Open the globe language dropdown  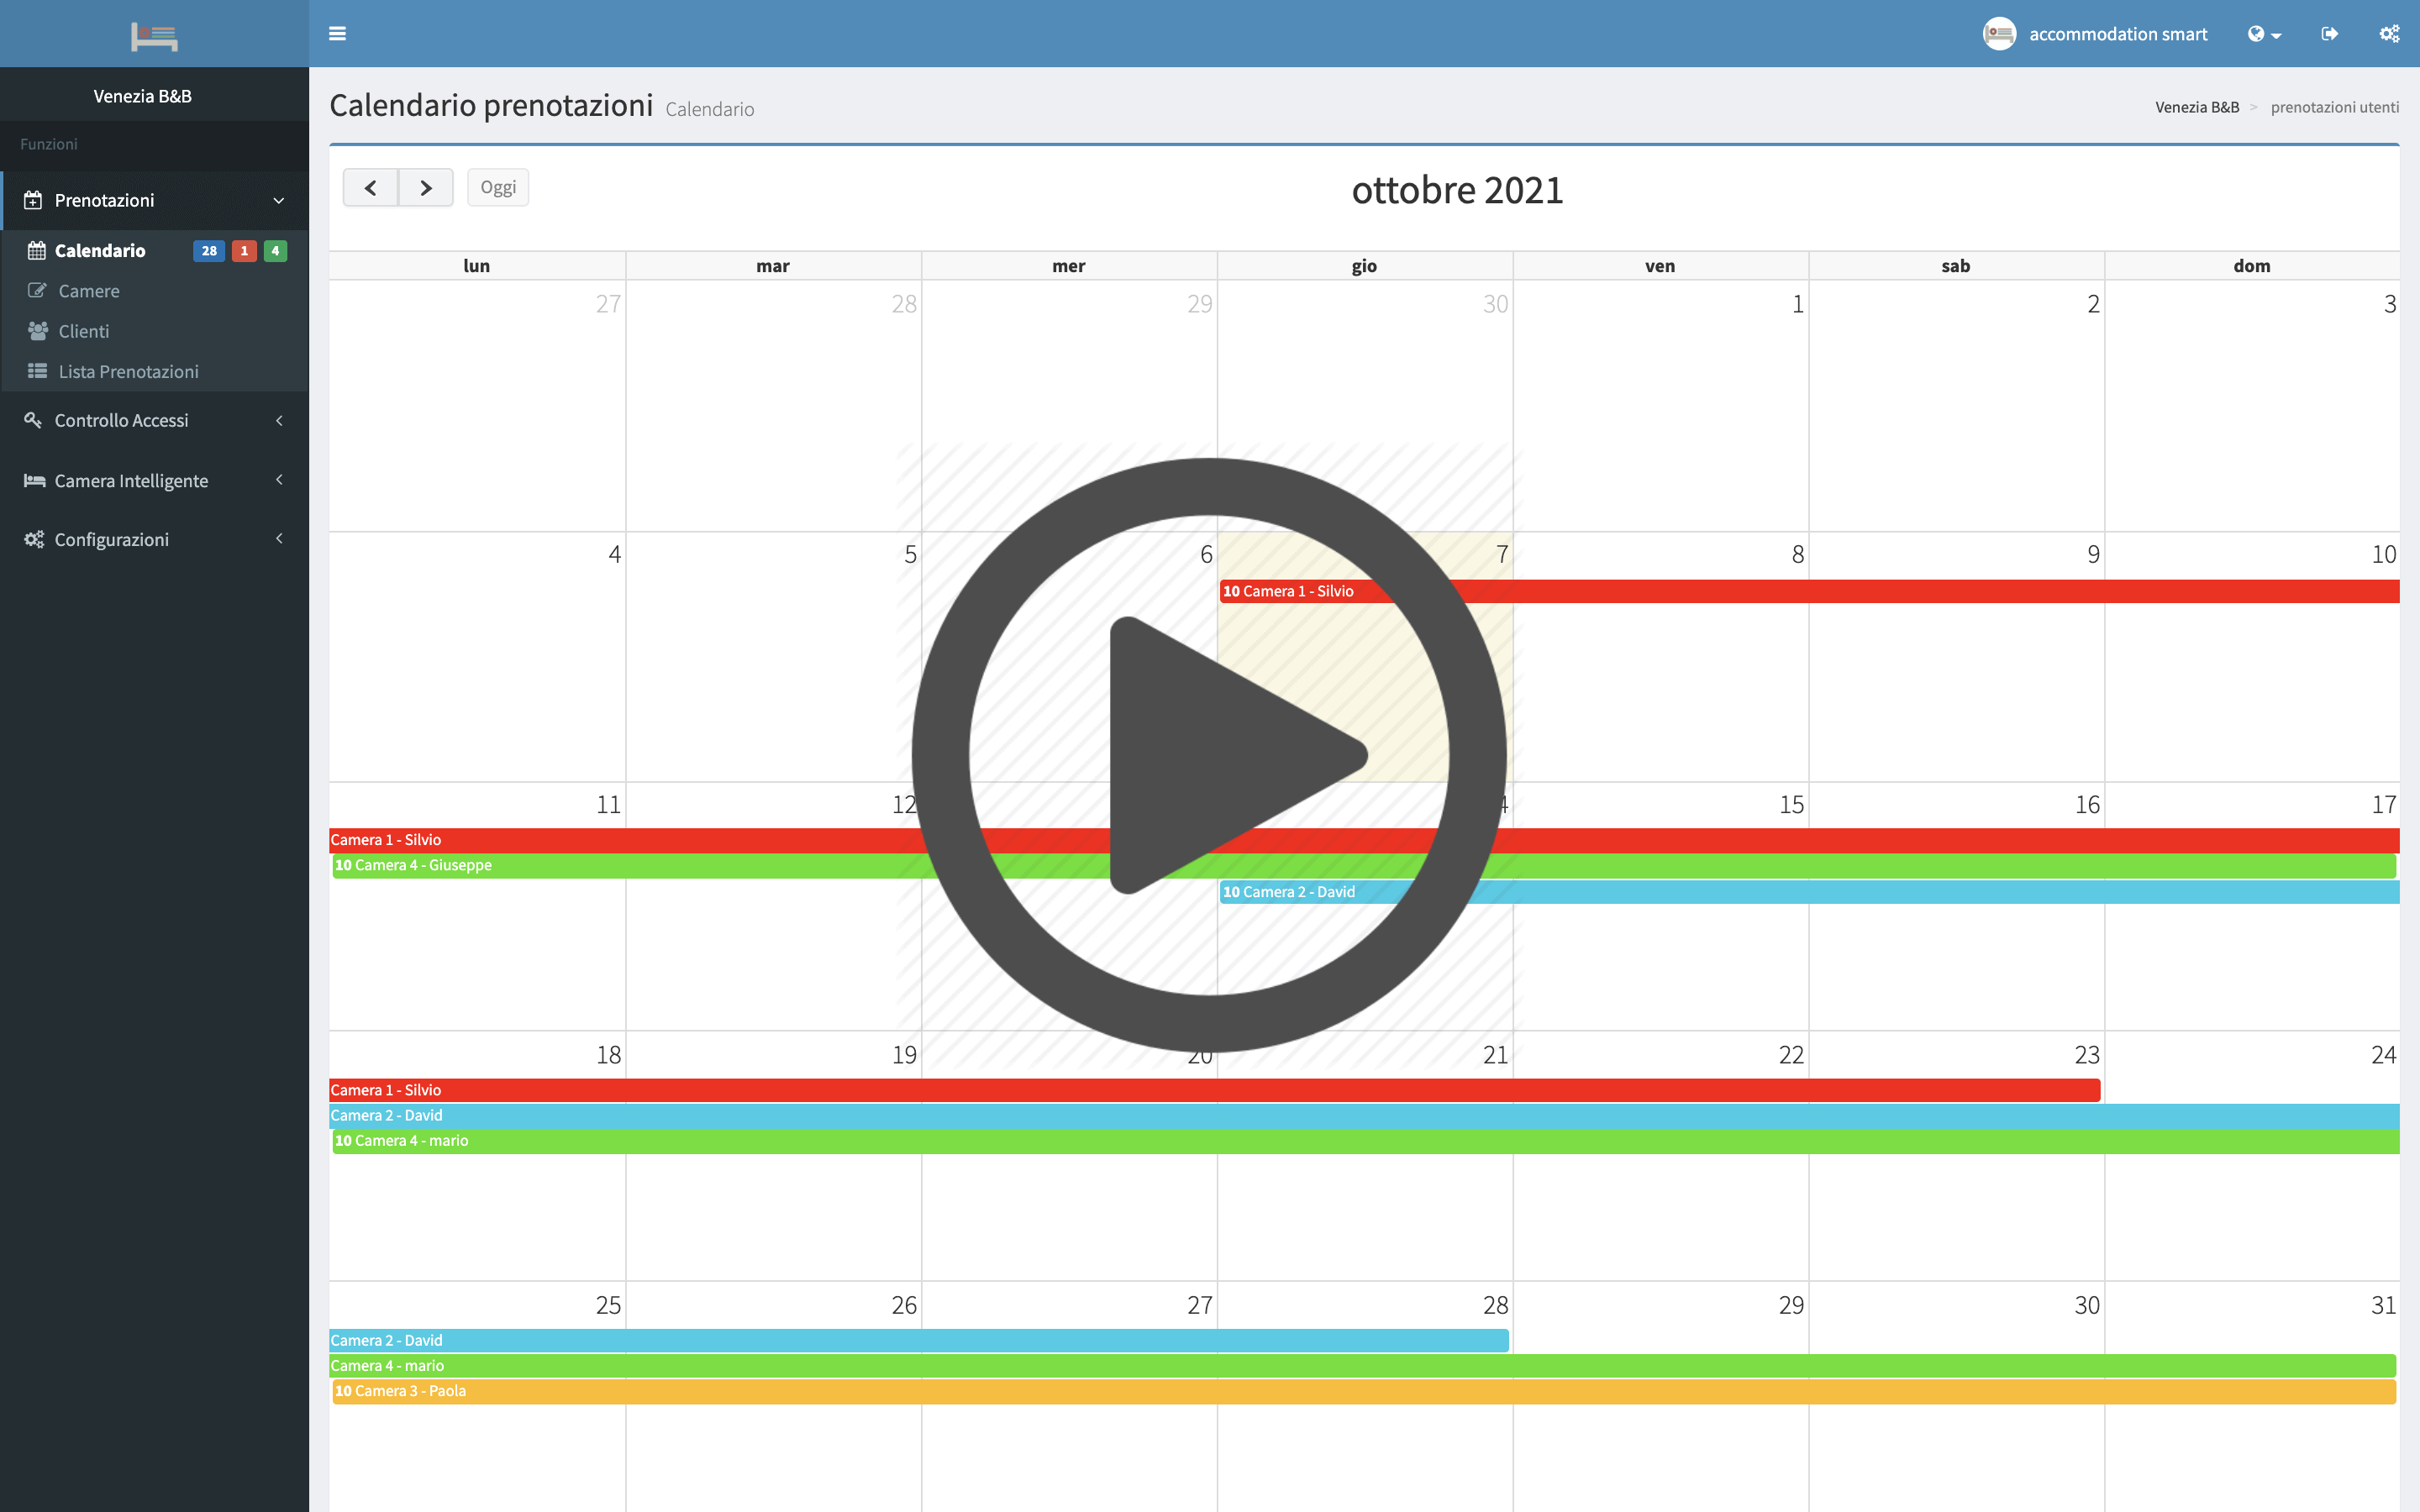tap(2264, 34)
